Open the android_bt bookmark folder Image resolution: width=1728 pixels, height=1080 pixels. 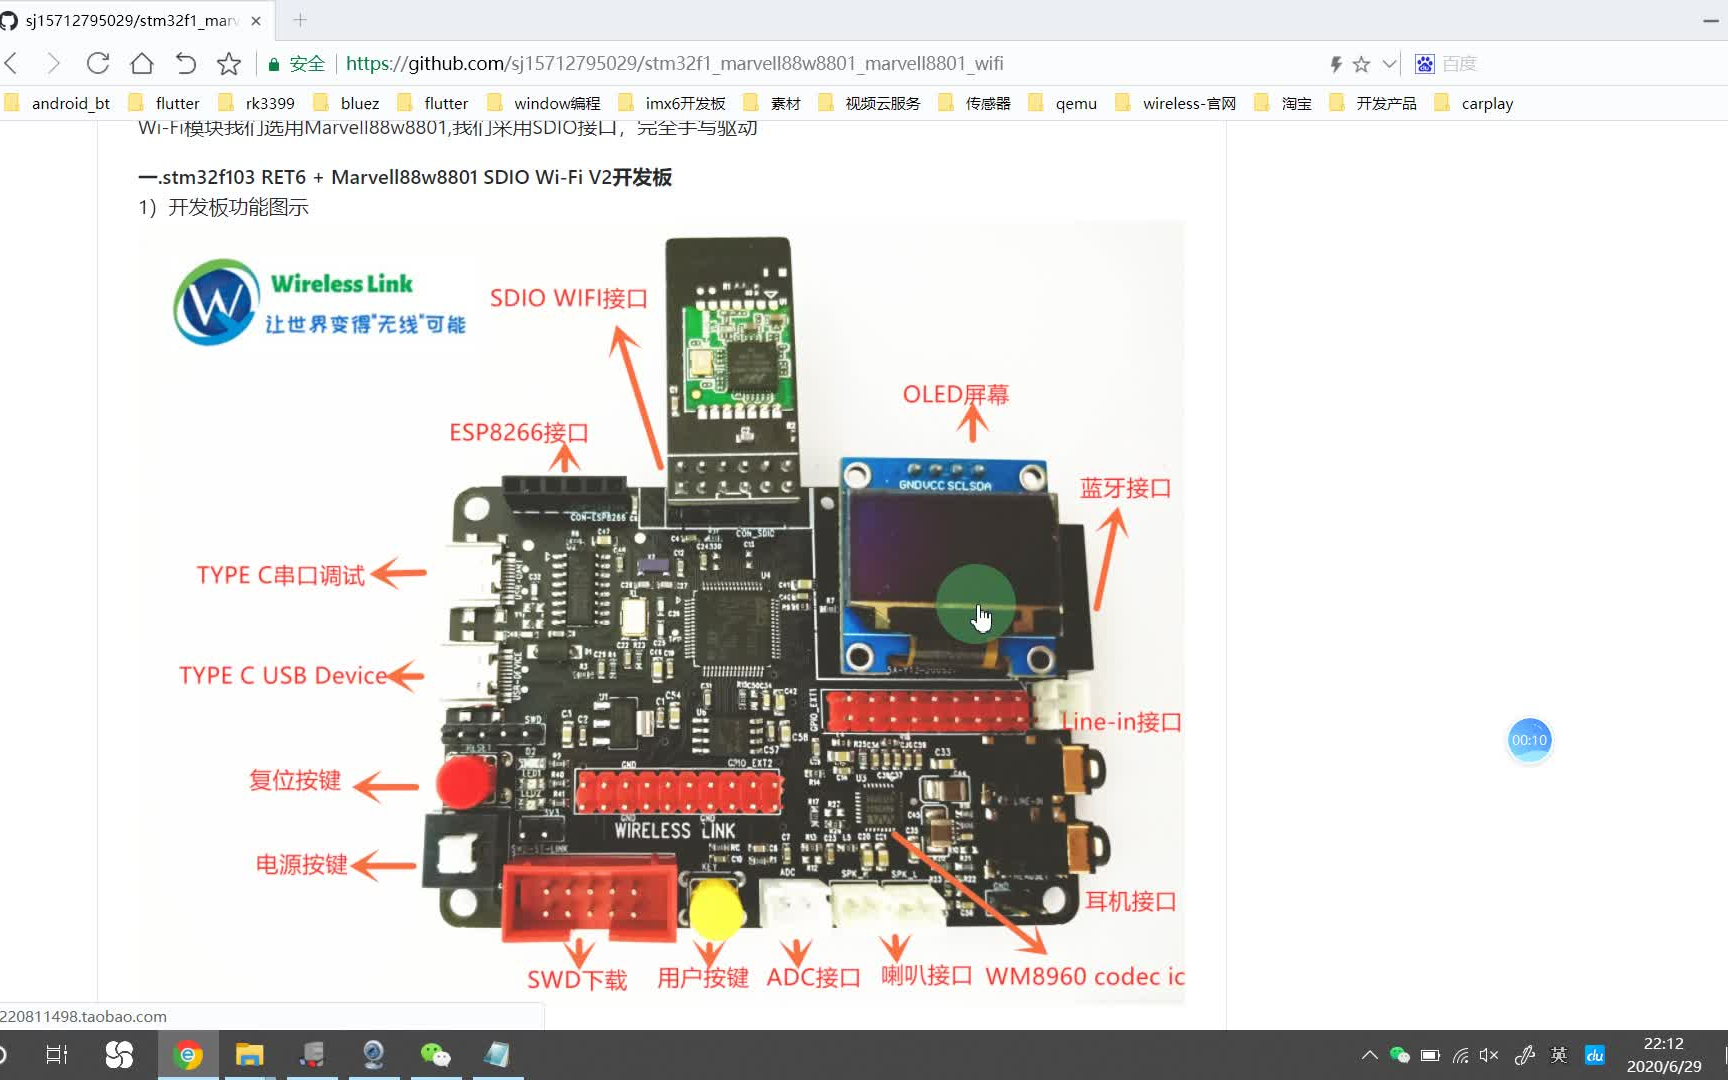coord(58,103)
